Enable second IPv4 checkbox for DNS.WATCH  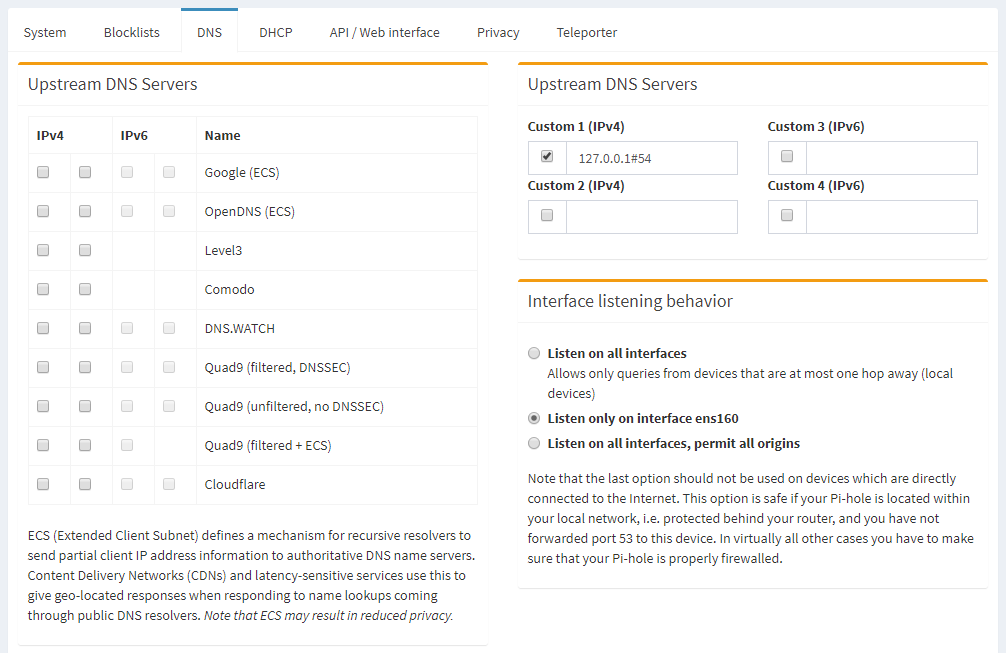point(85,328)
